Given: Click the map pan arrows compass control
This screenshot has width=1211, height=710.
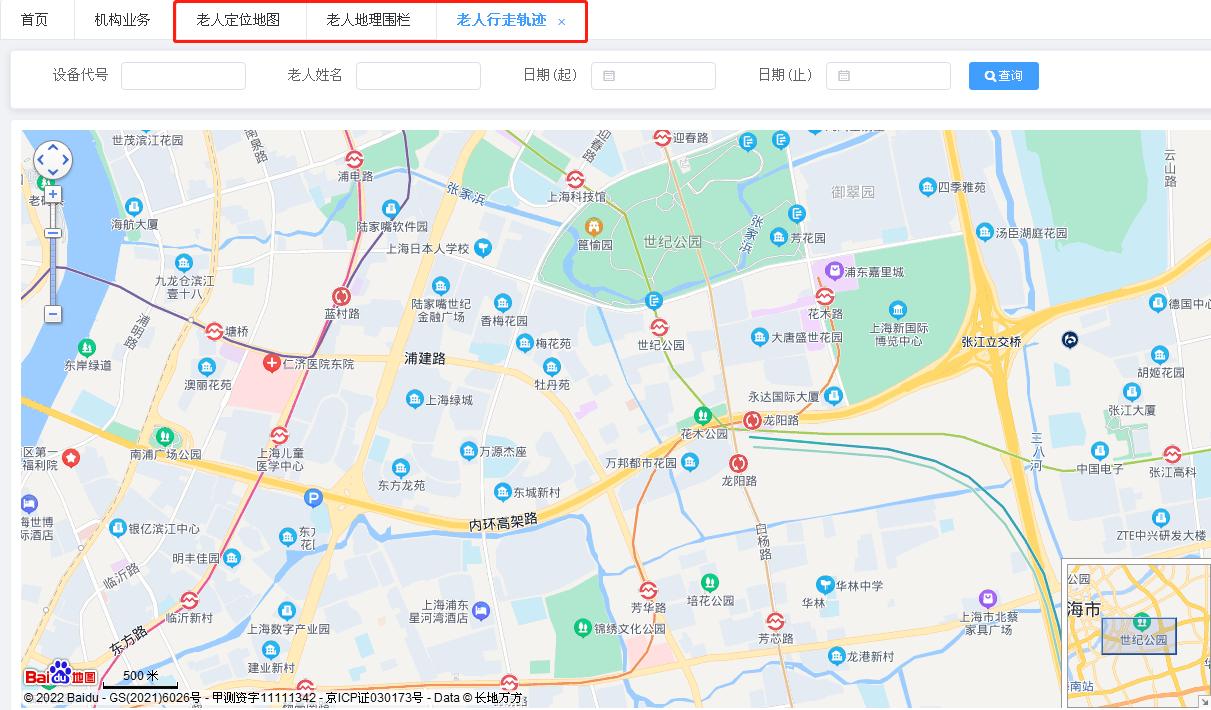Looking at the screenshot, I should (53, 160).
